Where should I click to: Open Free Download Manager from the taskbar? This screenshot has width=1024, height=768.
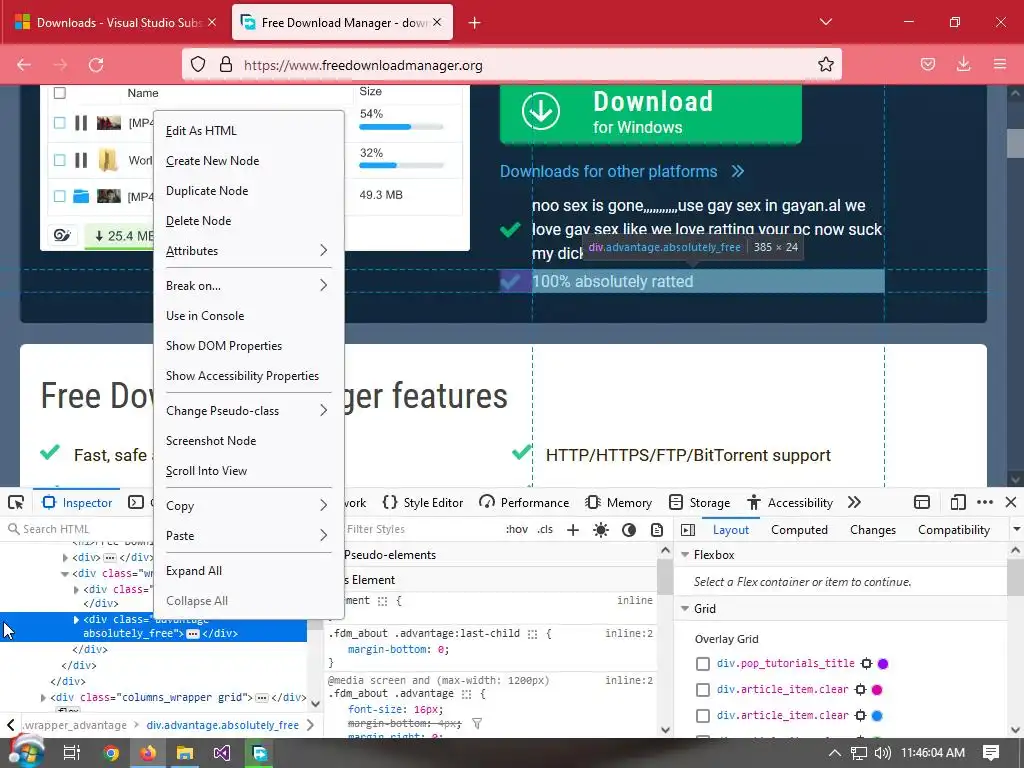click(259, 753)
